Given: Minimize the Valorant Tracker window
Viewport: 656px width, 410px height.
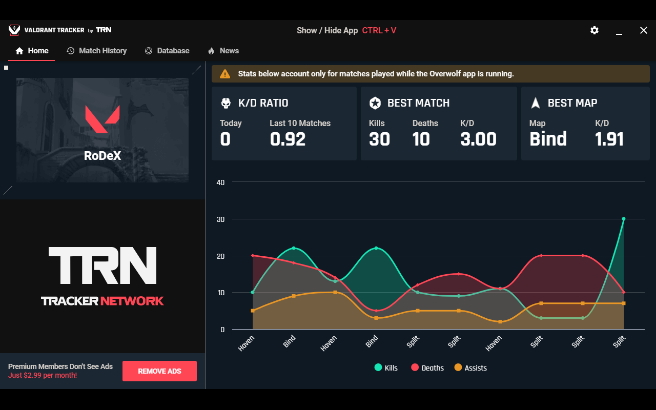Looking at the screenshot, I should [x=618, y=30].
